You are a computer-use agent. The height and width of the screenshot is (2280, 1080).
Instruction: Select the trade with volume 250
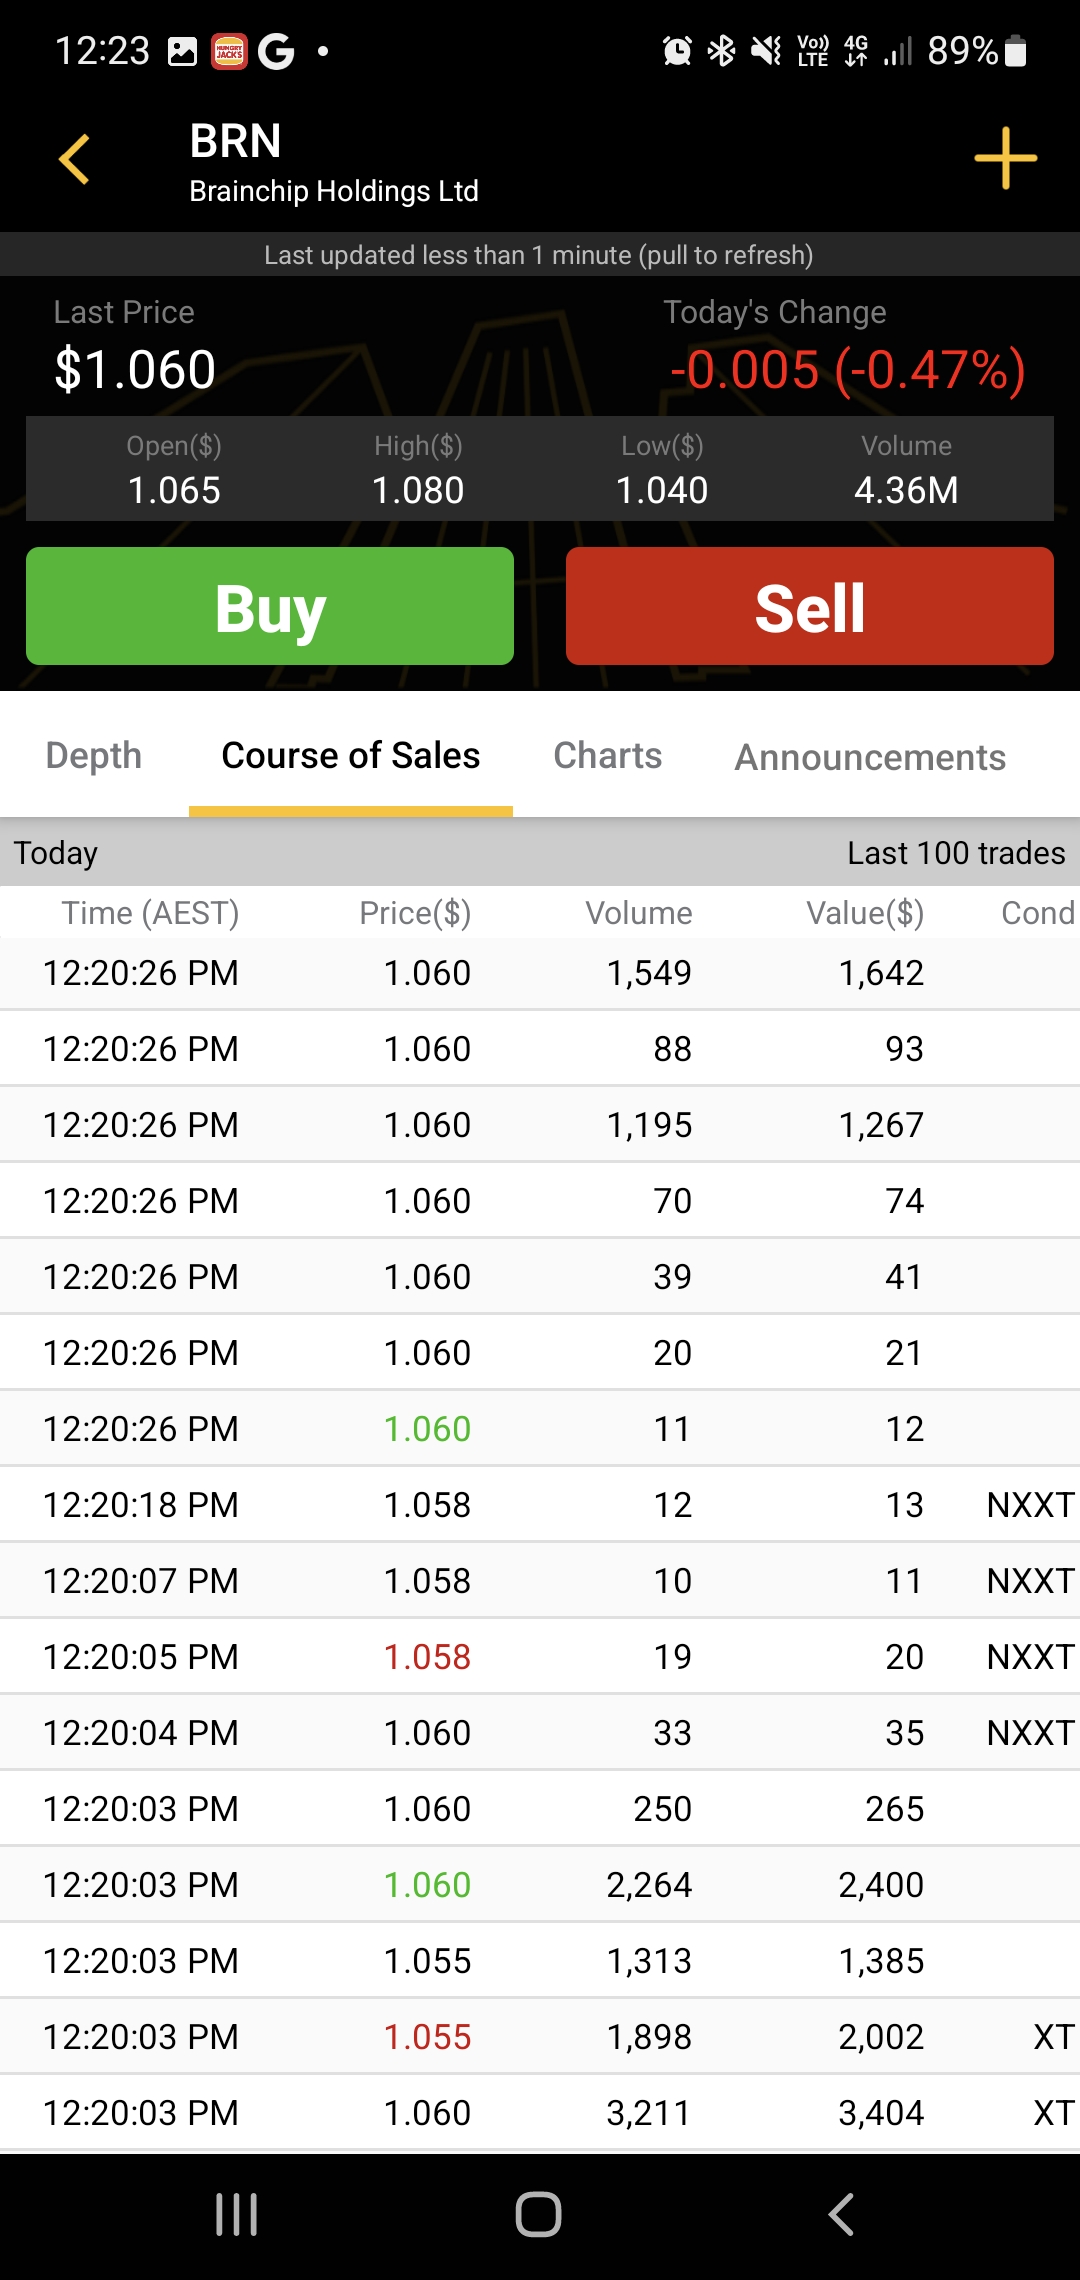coord(540,1809)
